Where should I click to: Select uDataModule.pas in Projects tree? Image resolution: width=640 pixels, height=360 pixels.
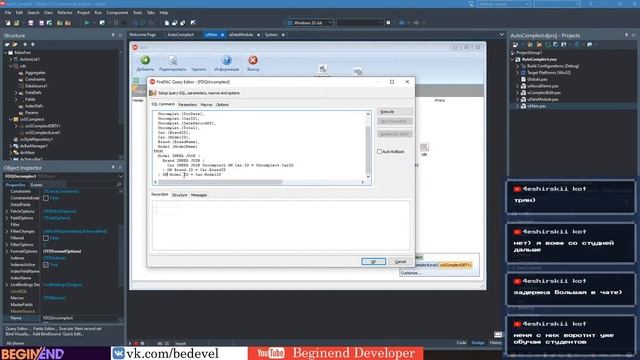click(x=542, y=99)
